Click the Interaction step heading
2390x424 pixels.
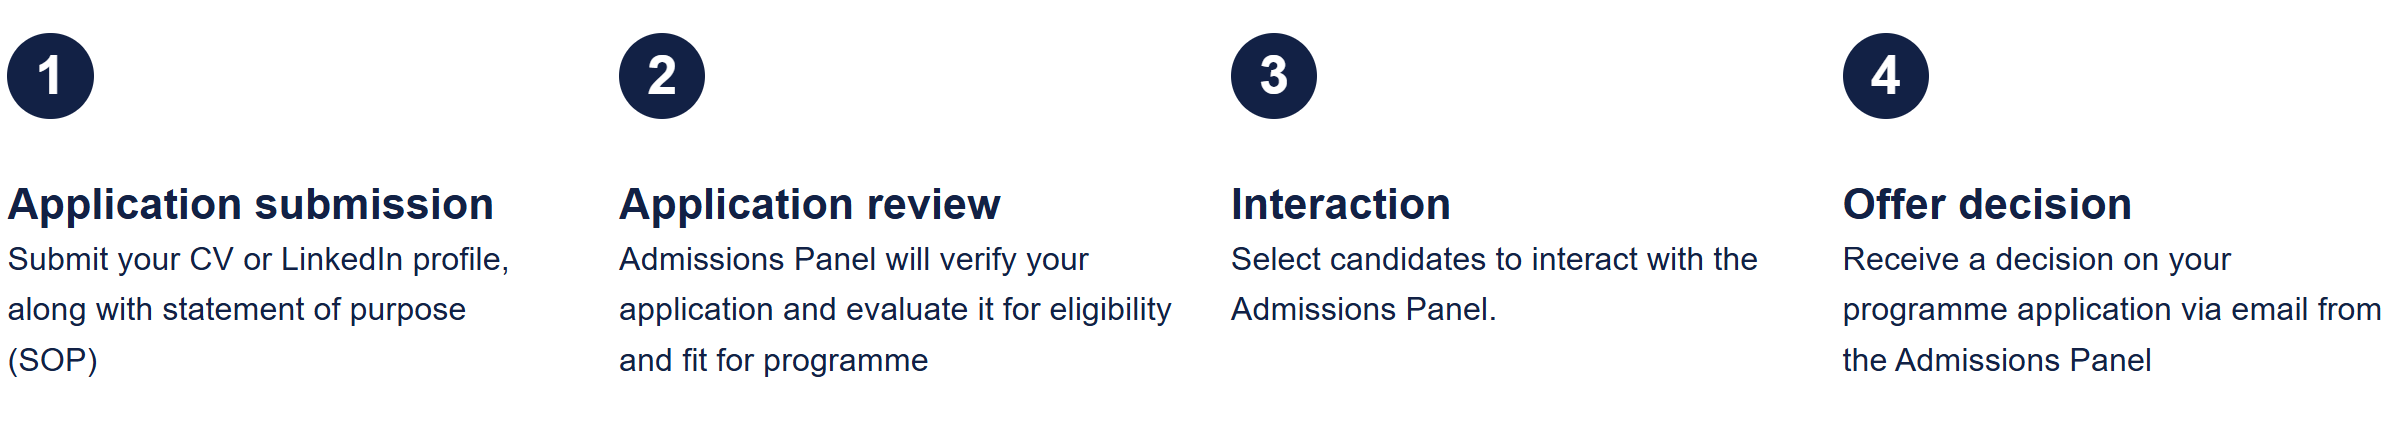click(1340, 205)
